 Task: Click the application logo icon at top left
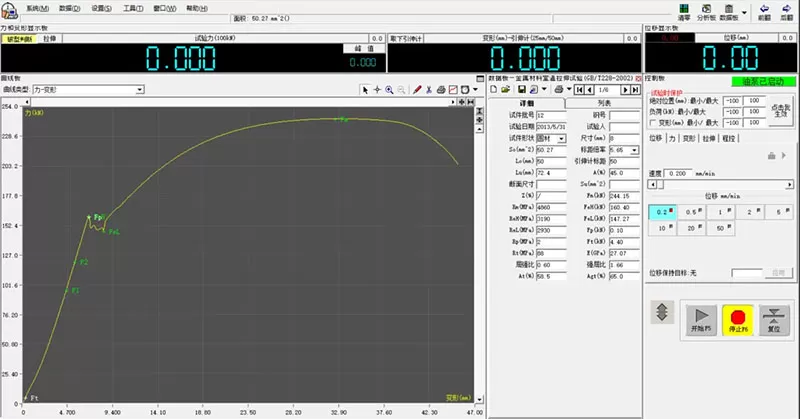(x=9, y=10)
